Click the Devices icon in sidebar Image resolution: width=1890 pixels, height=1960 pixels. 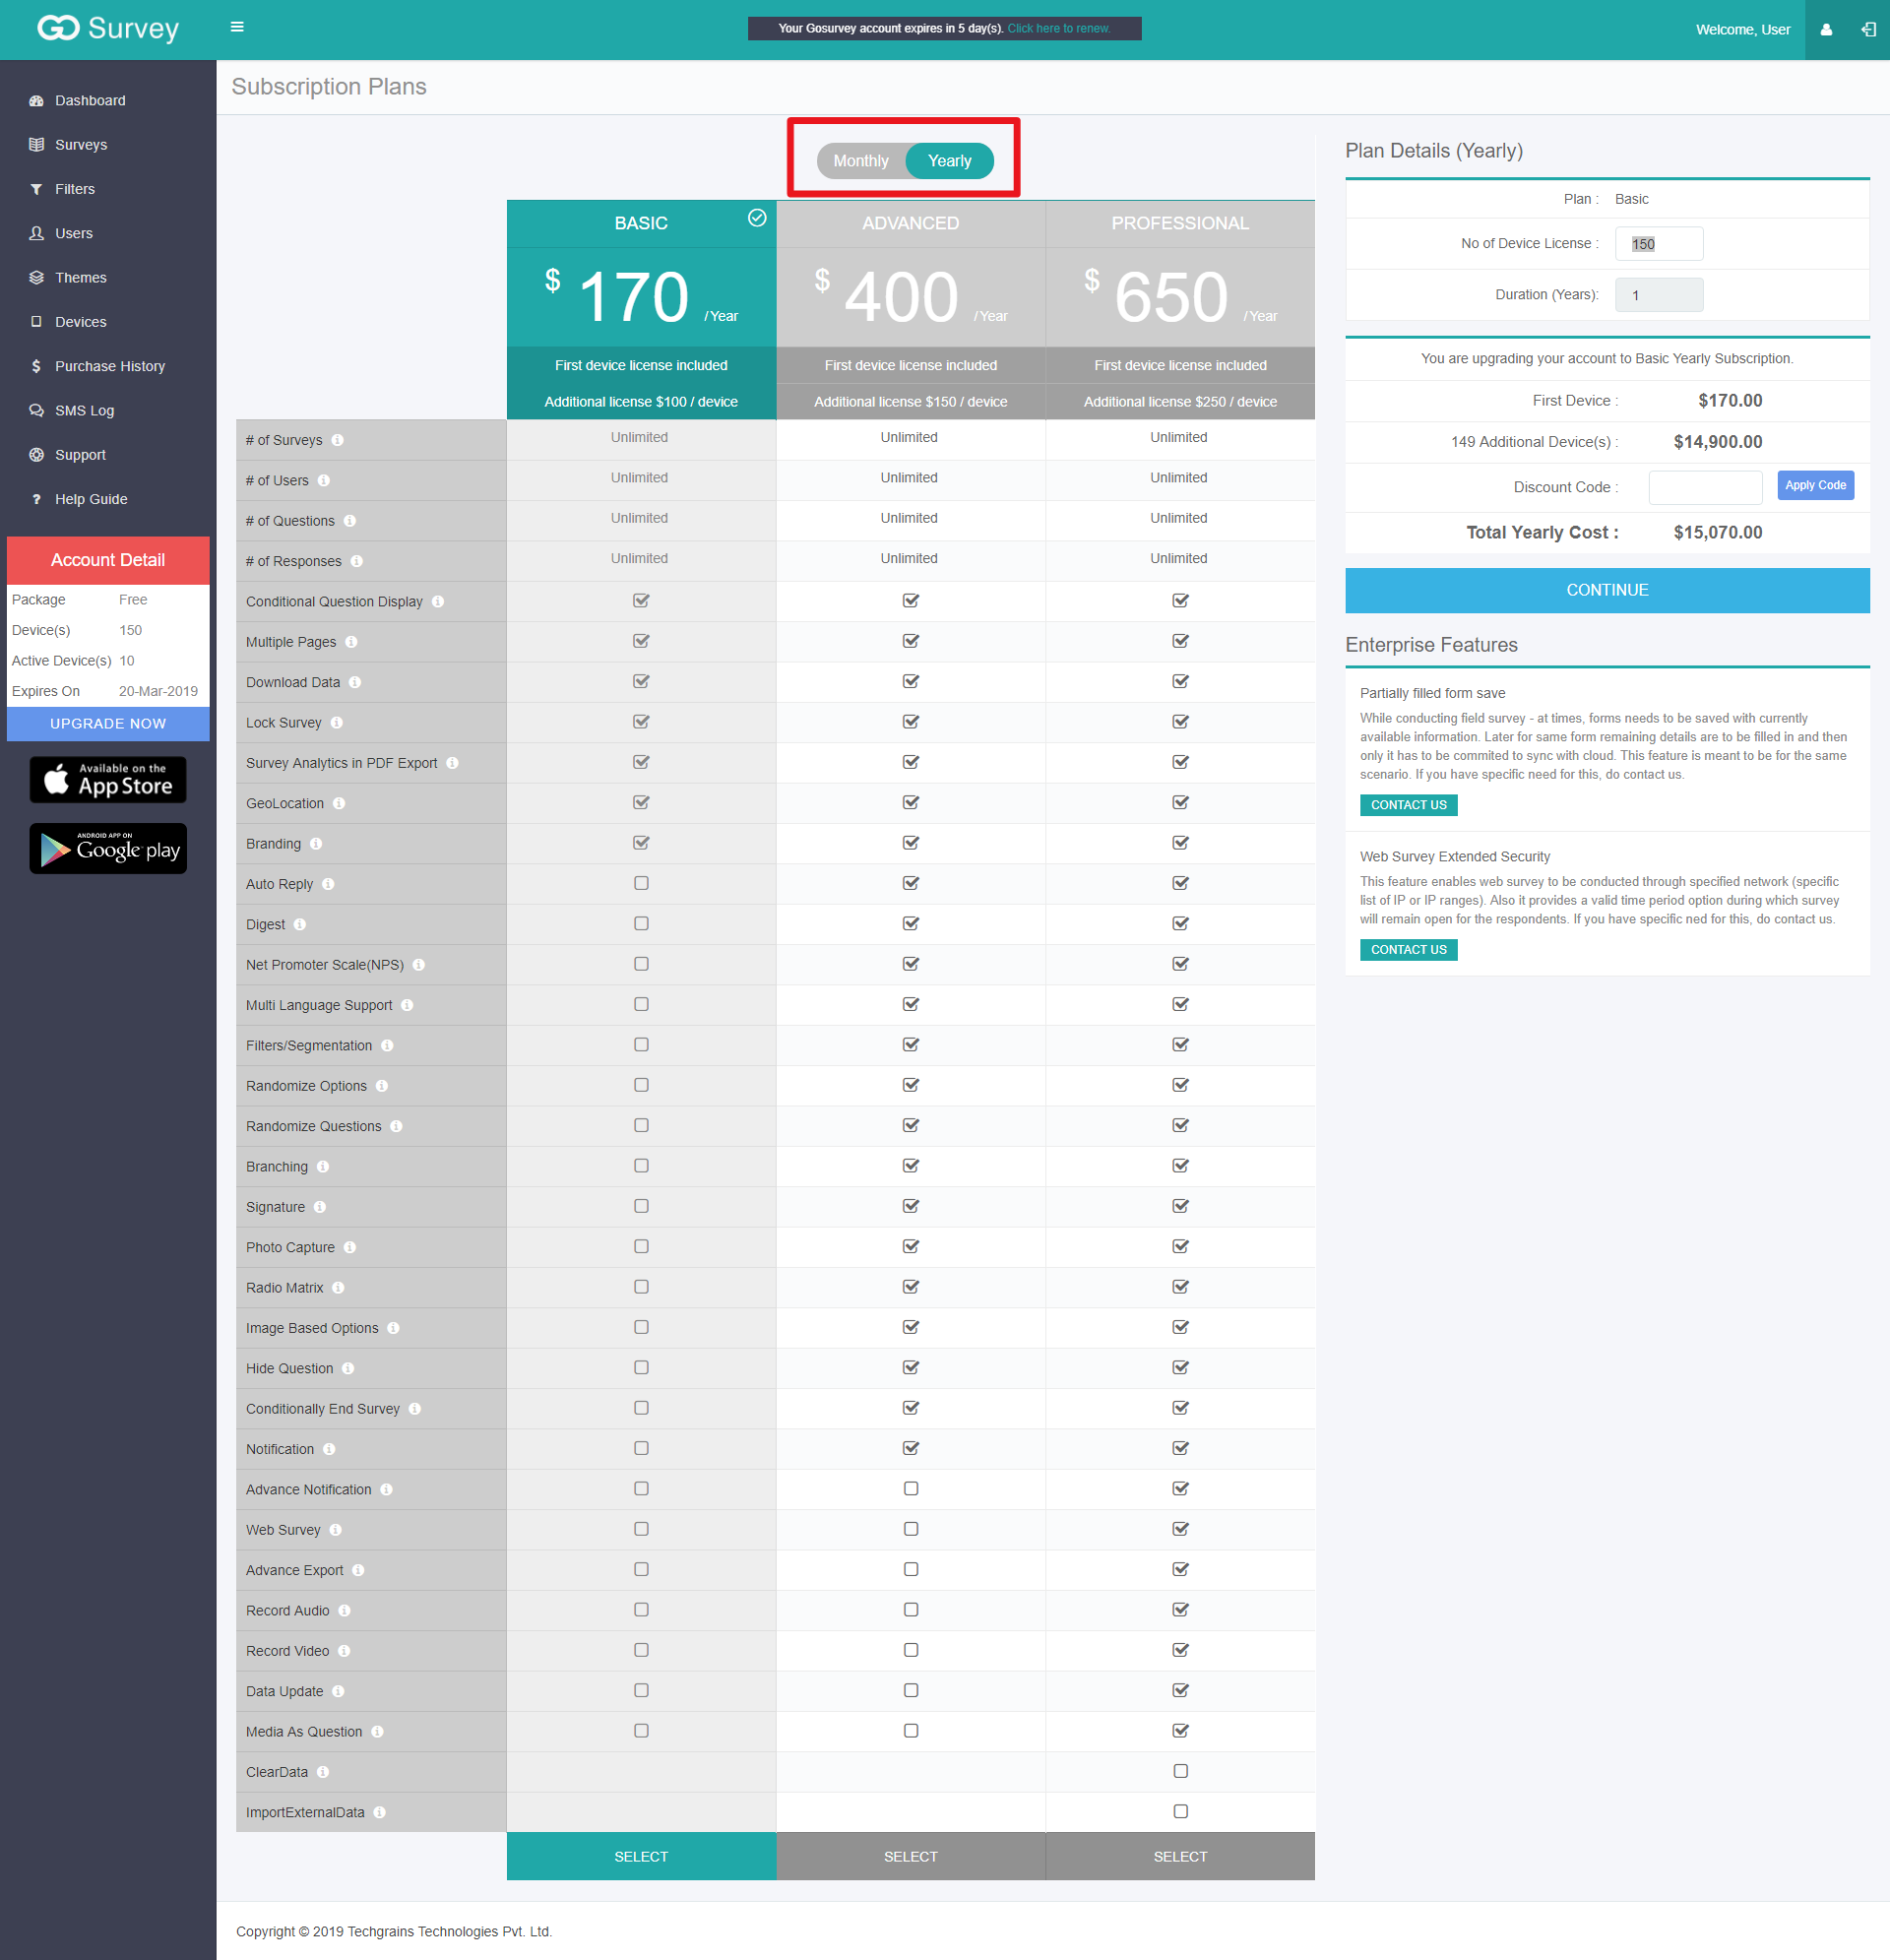31,320
